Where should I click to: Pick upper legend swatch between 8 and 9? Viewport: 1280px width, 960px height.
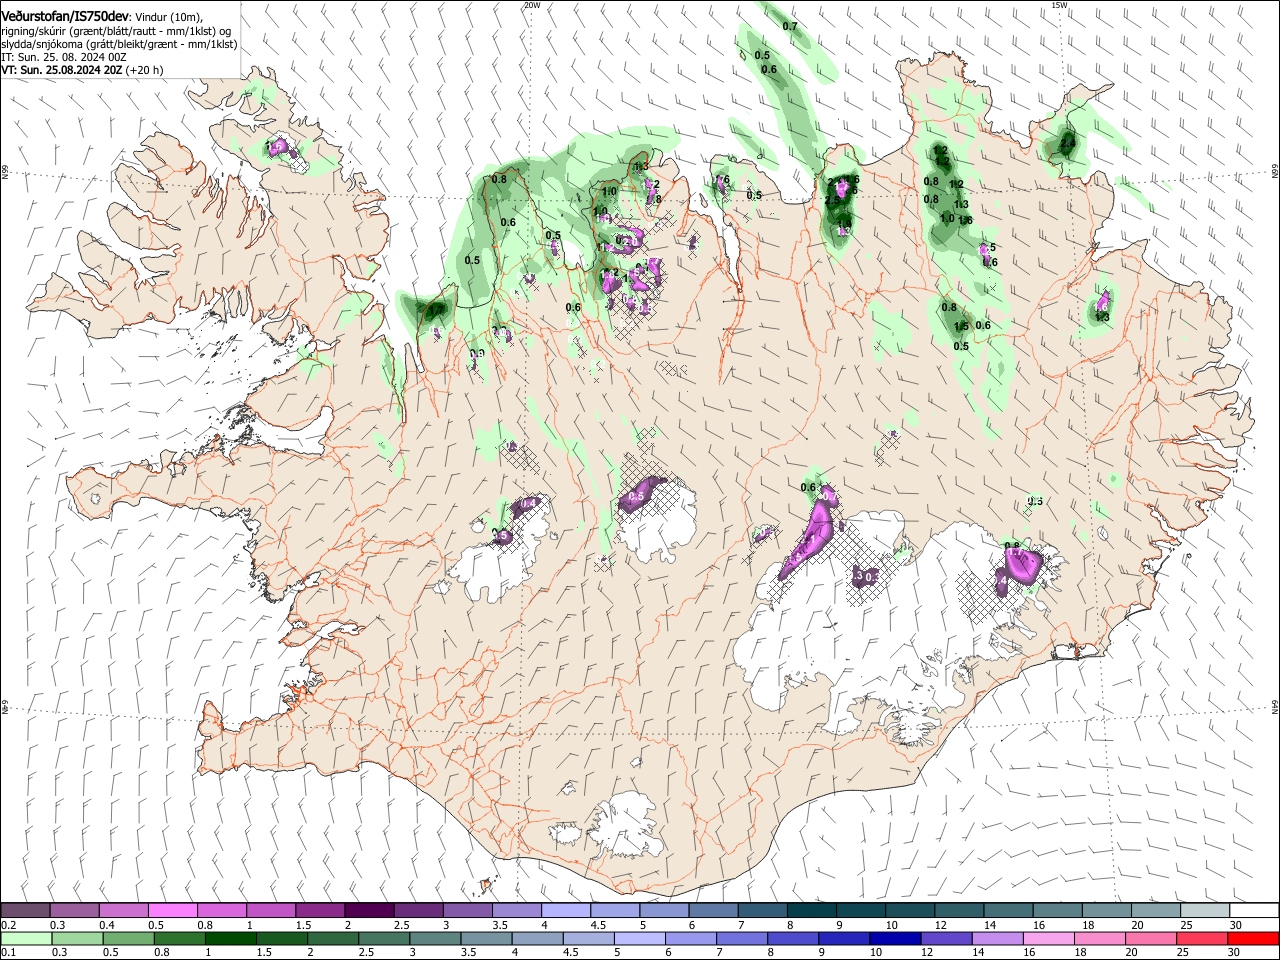pos(812,910)
